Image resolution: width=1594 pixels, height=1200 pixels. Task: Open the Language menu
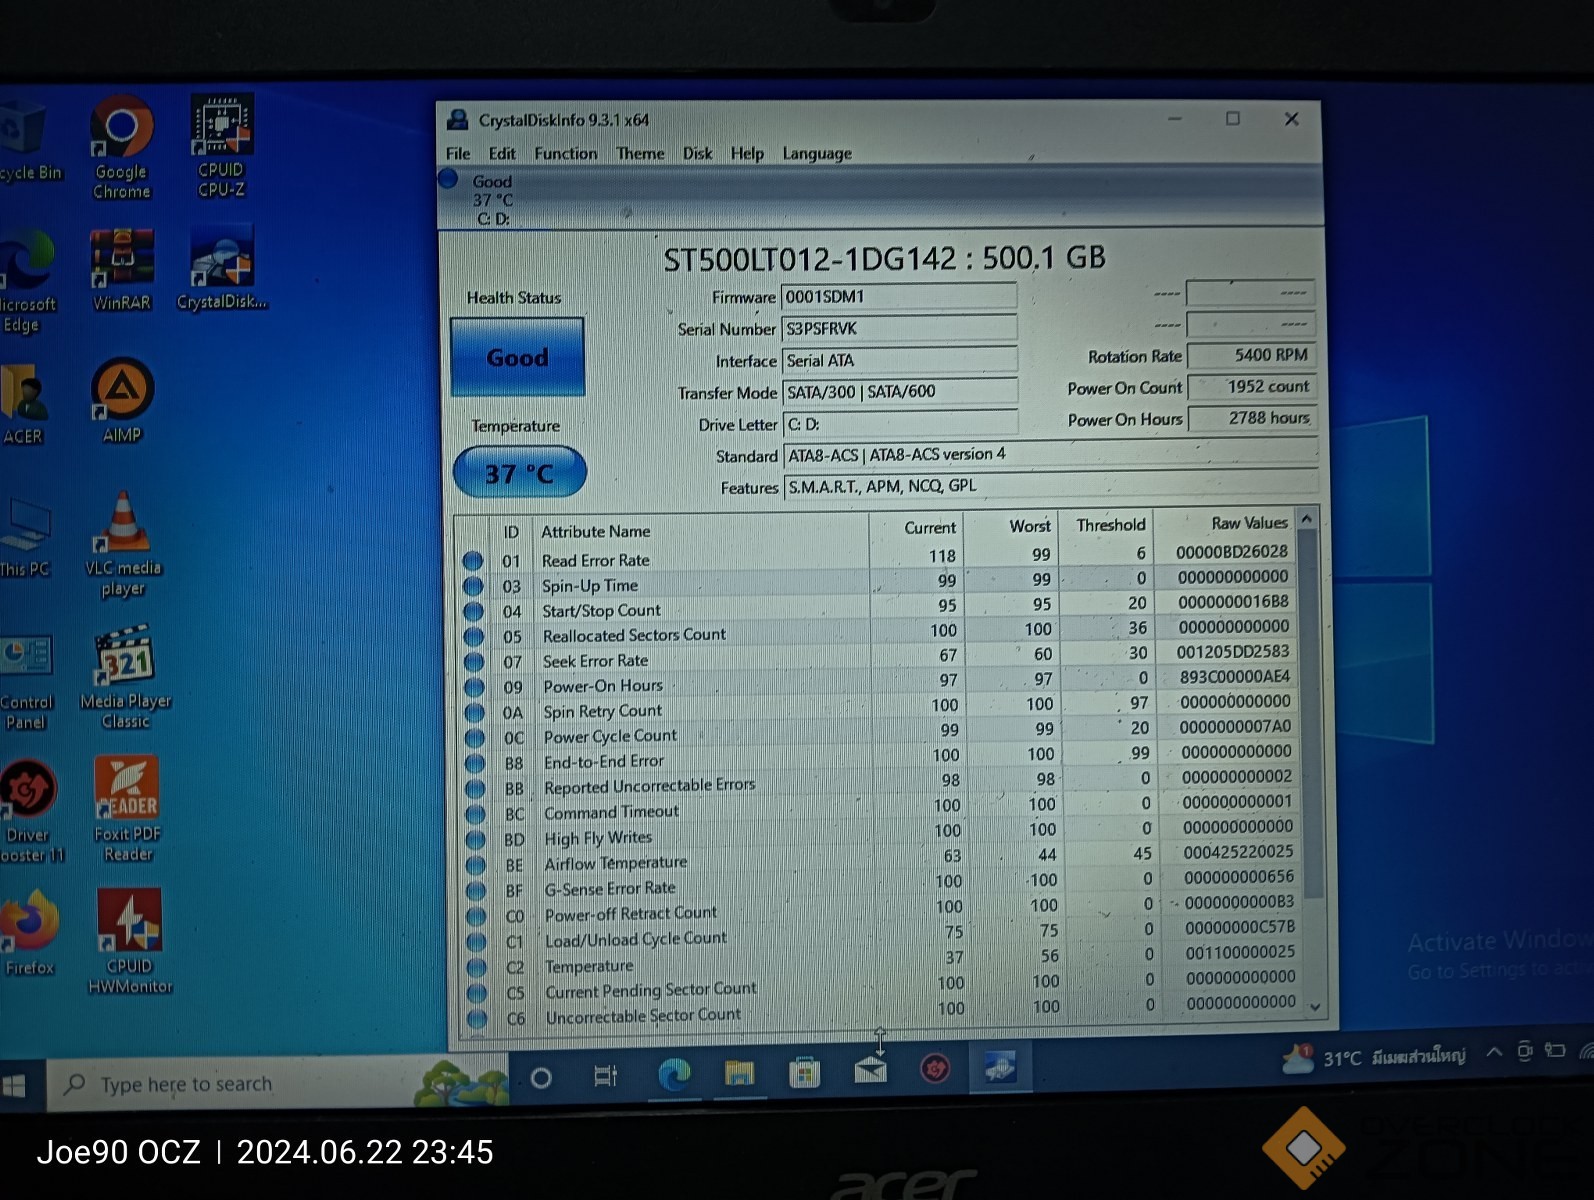(817, 153)
